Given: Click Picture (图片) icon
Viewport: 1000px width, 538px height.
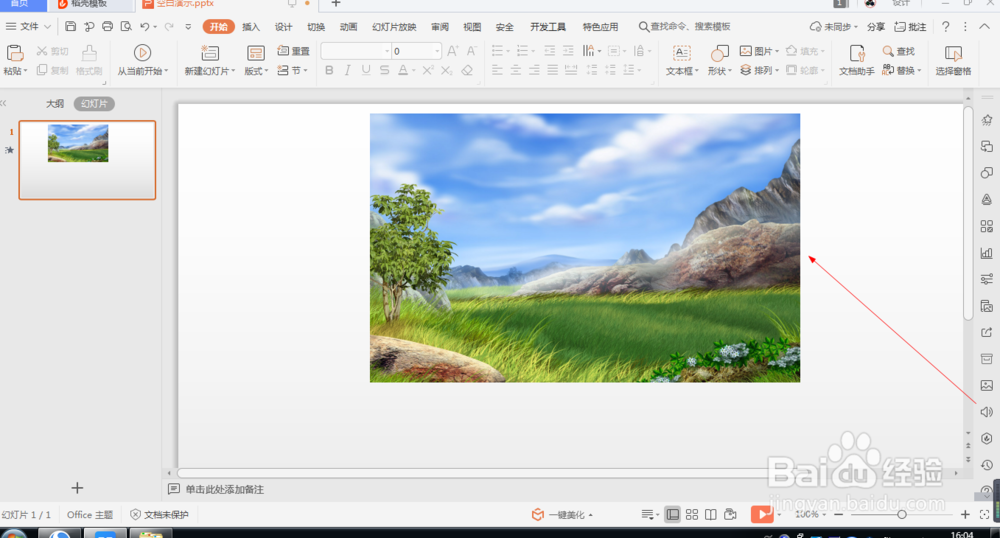Looking at the screenshot, I should click(746, 51).
